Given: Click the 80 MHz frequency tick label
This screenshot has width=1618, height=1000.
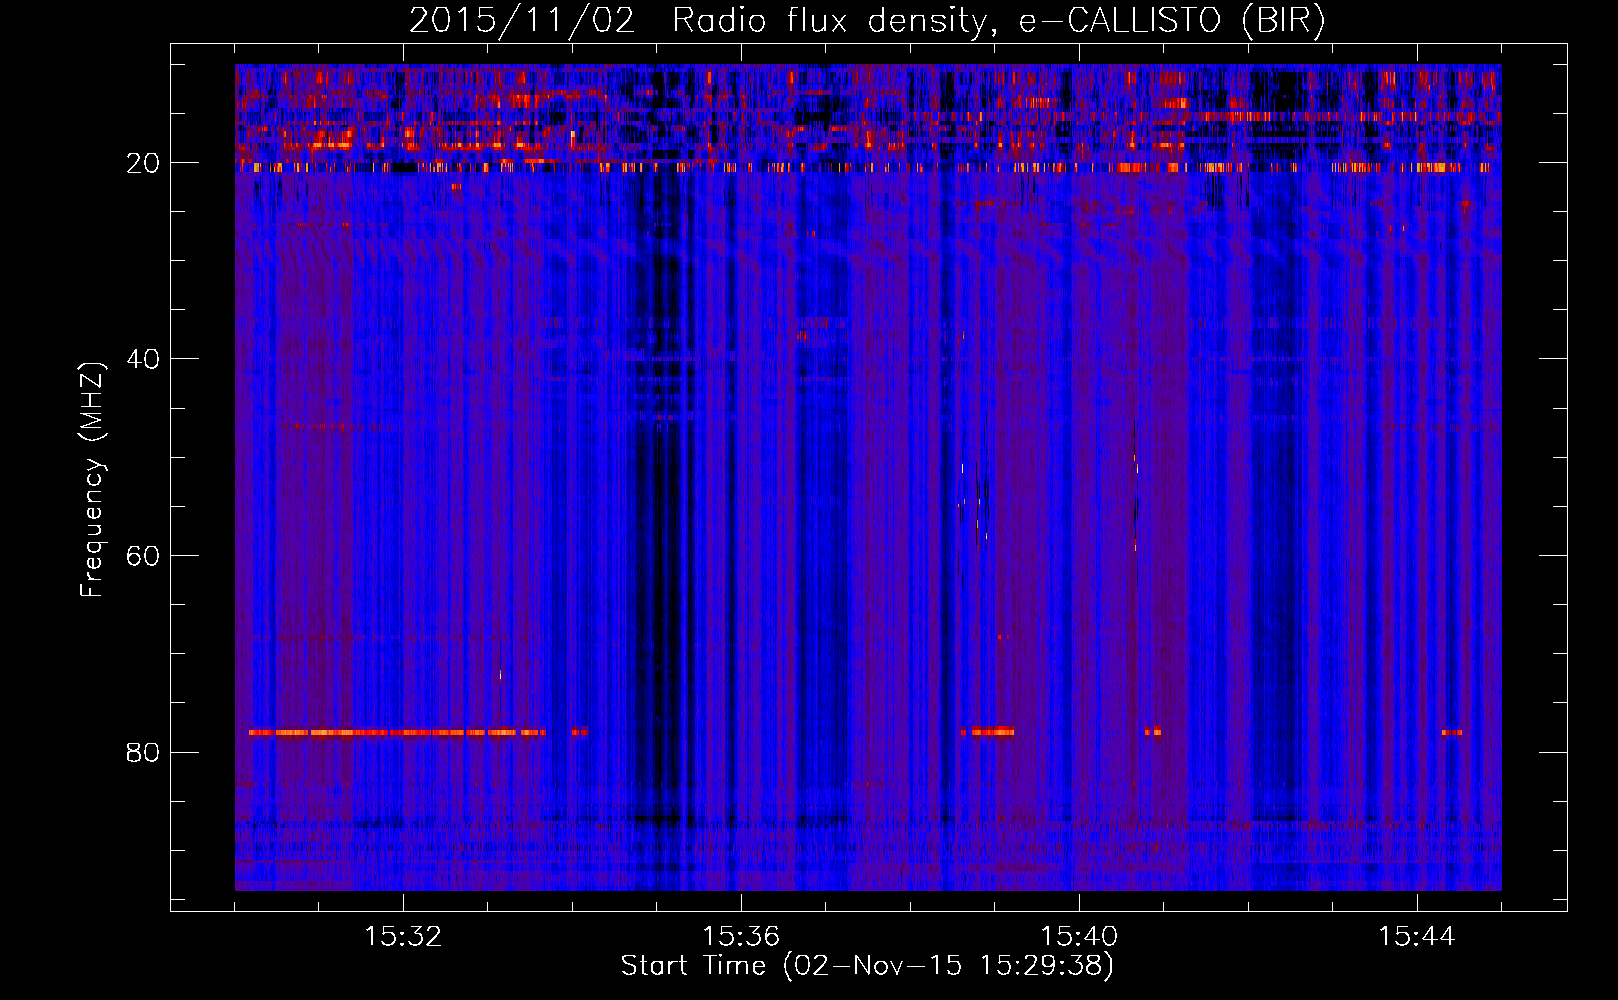Looking at the screenshot, I should pyautogui.click(x=143, y=752).
